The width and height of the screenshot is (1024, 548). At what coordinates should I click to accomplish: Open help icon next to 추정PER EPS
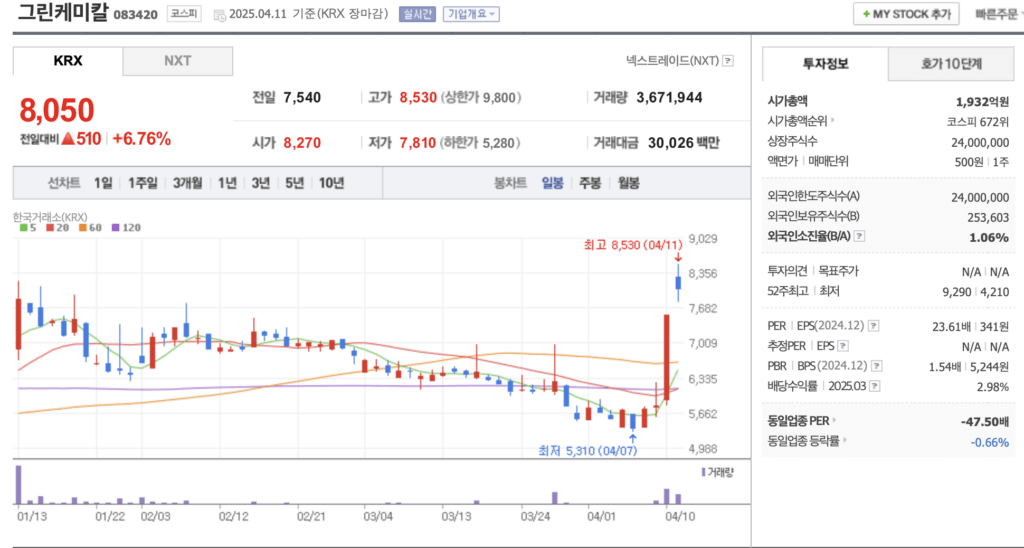click(x=843, y=346)
